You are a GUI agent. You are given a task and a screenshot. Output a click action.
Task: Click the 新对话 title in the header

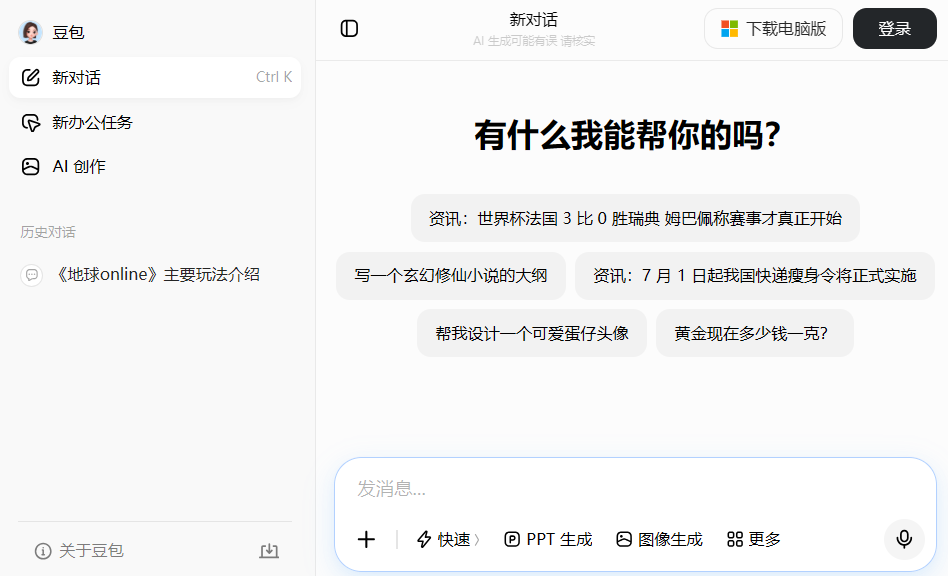coord(533,20)
